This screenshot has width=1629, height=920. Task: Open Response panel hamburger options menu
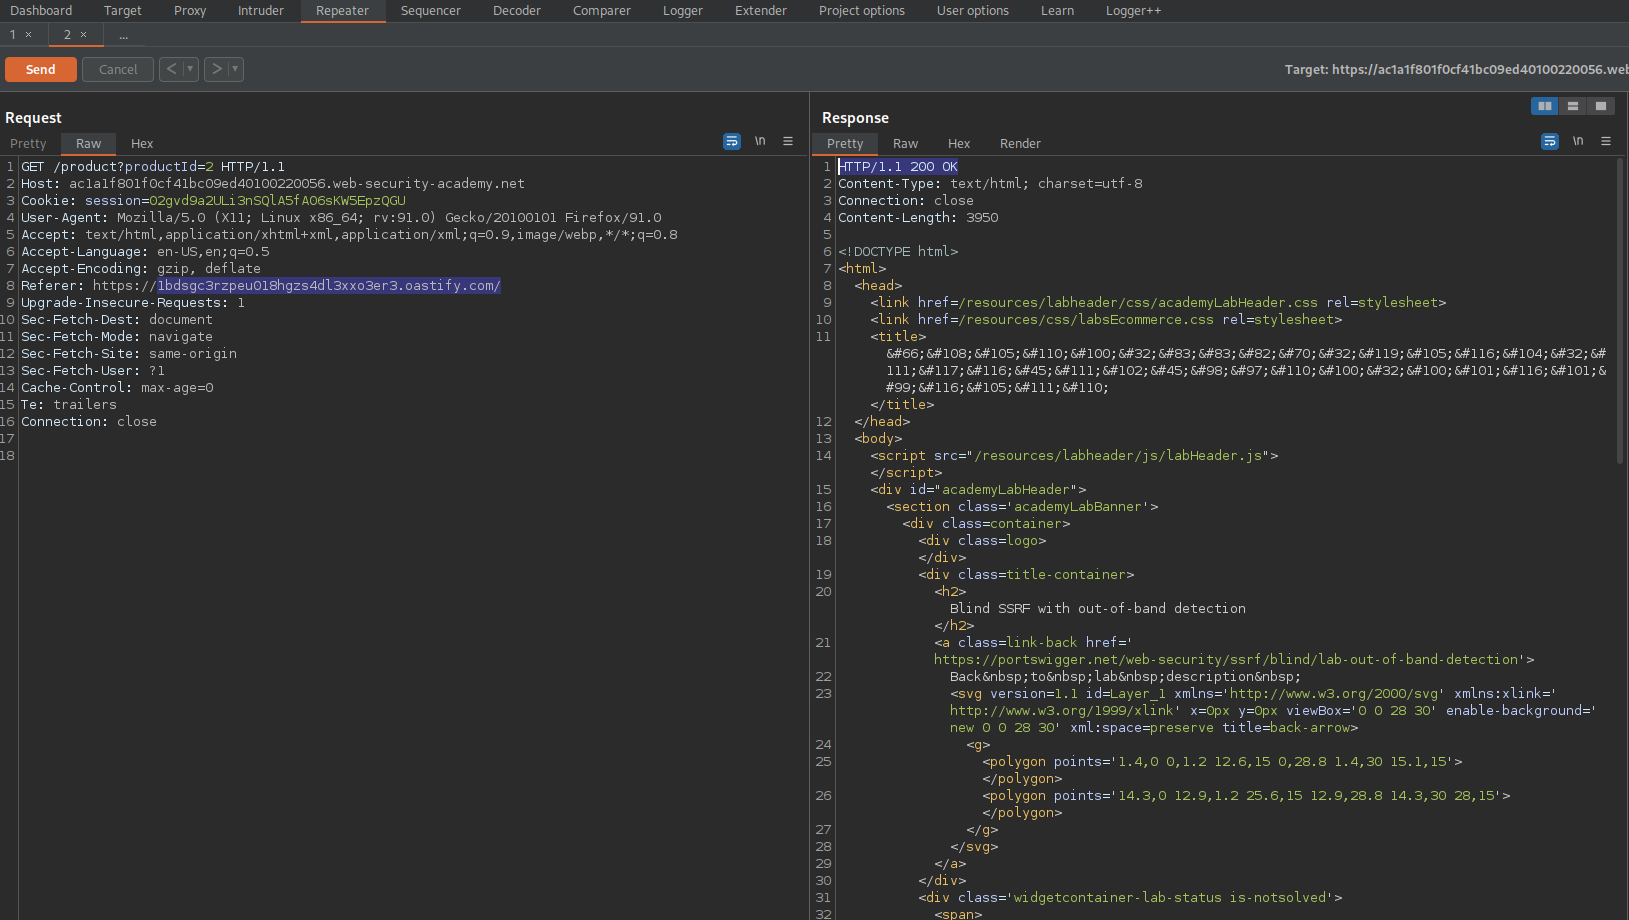click(1606, 142)
